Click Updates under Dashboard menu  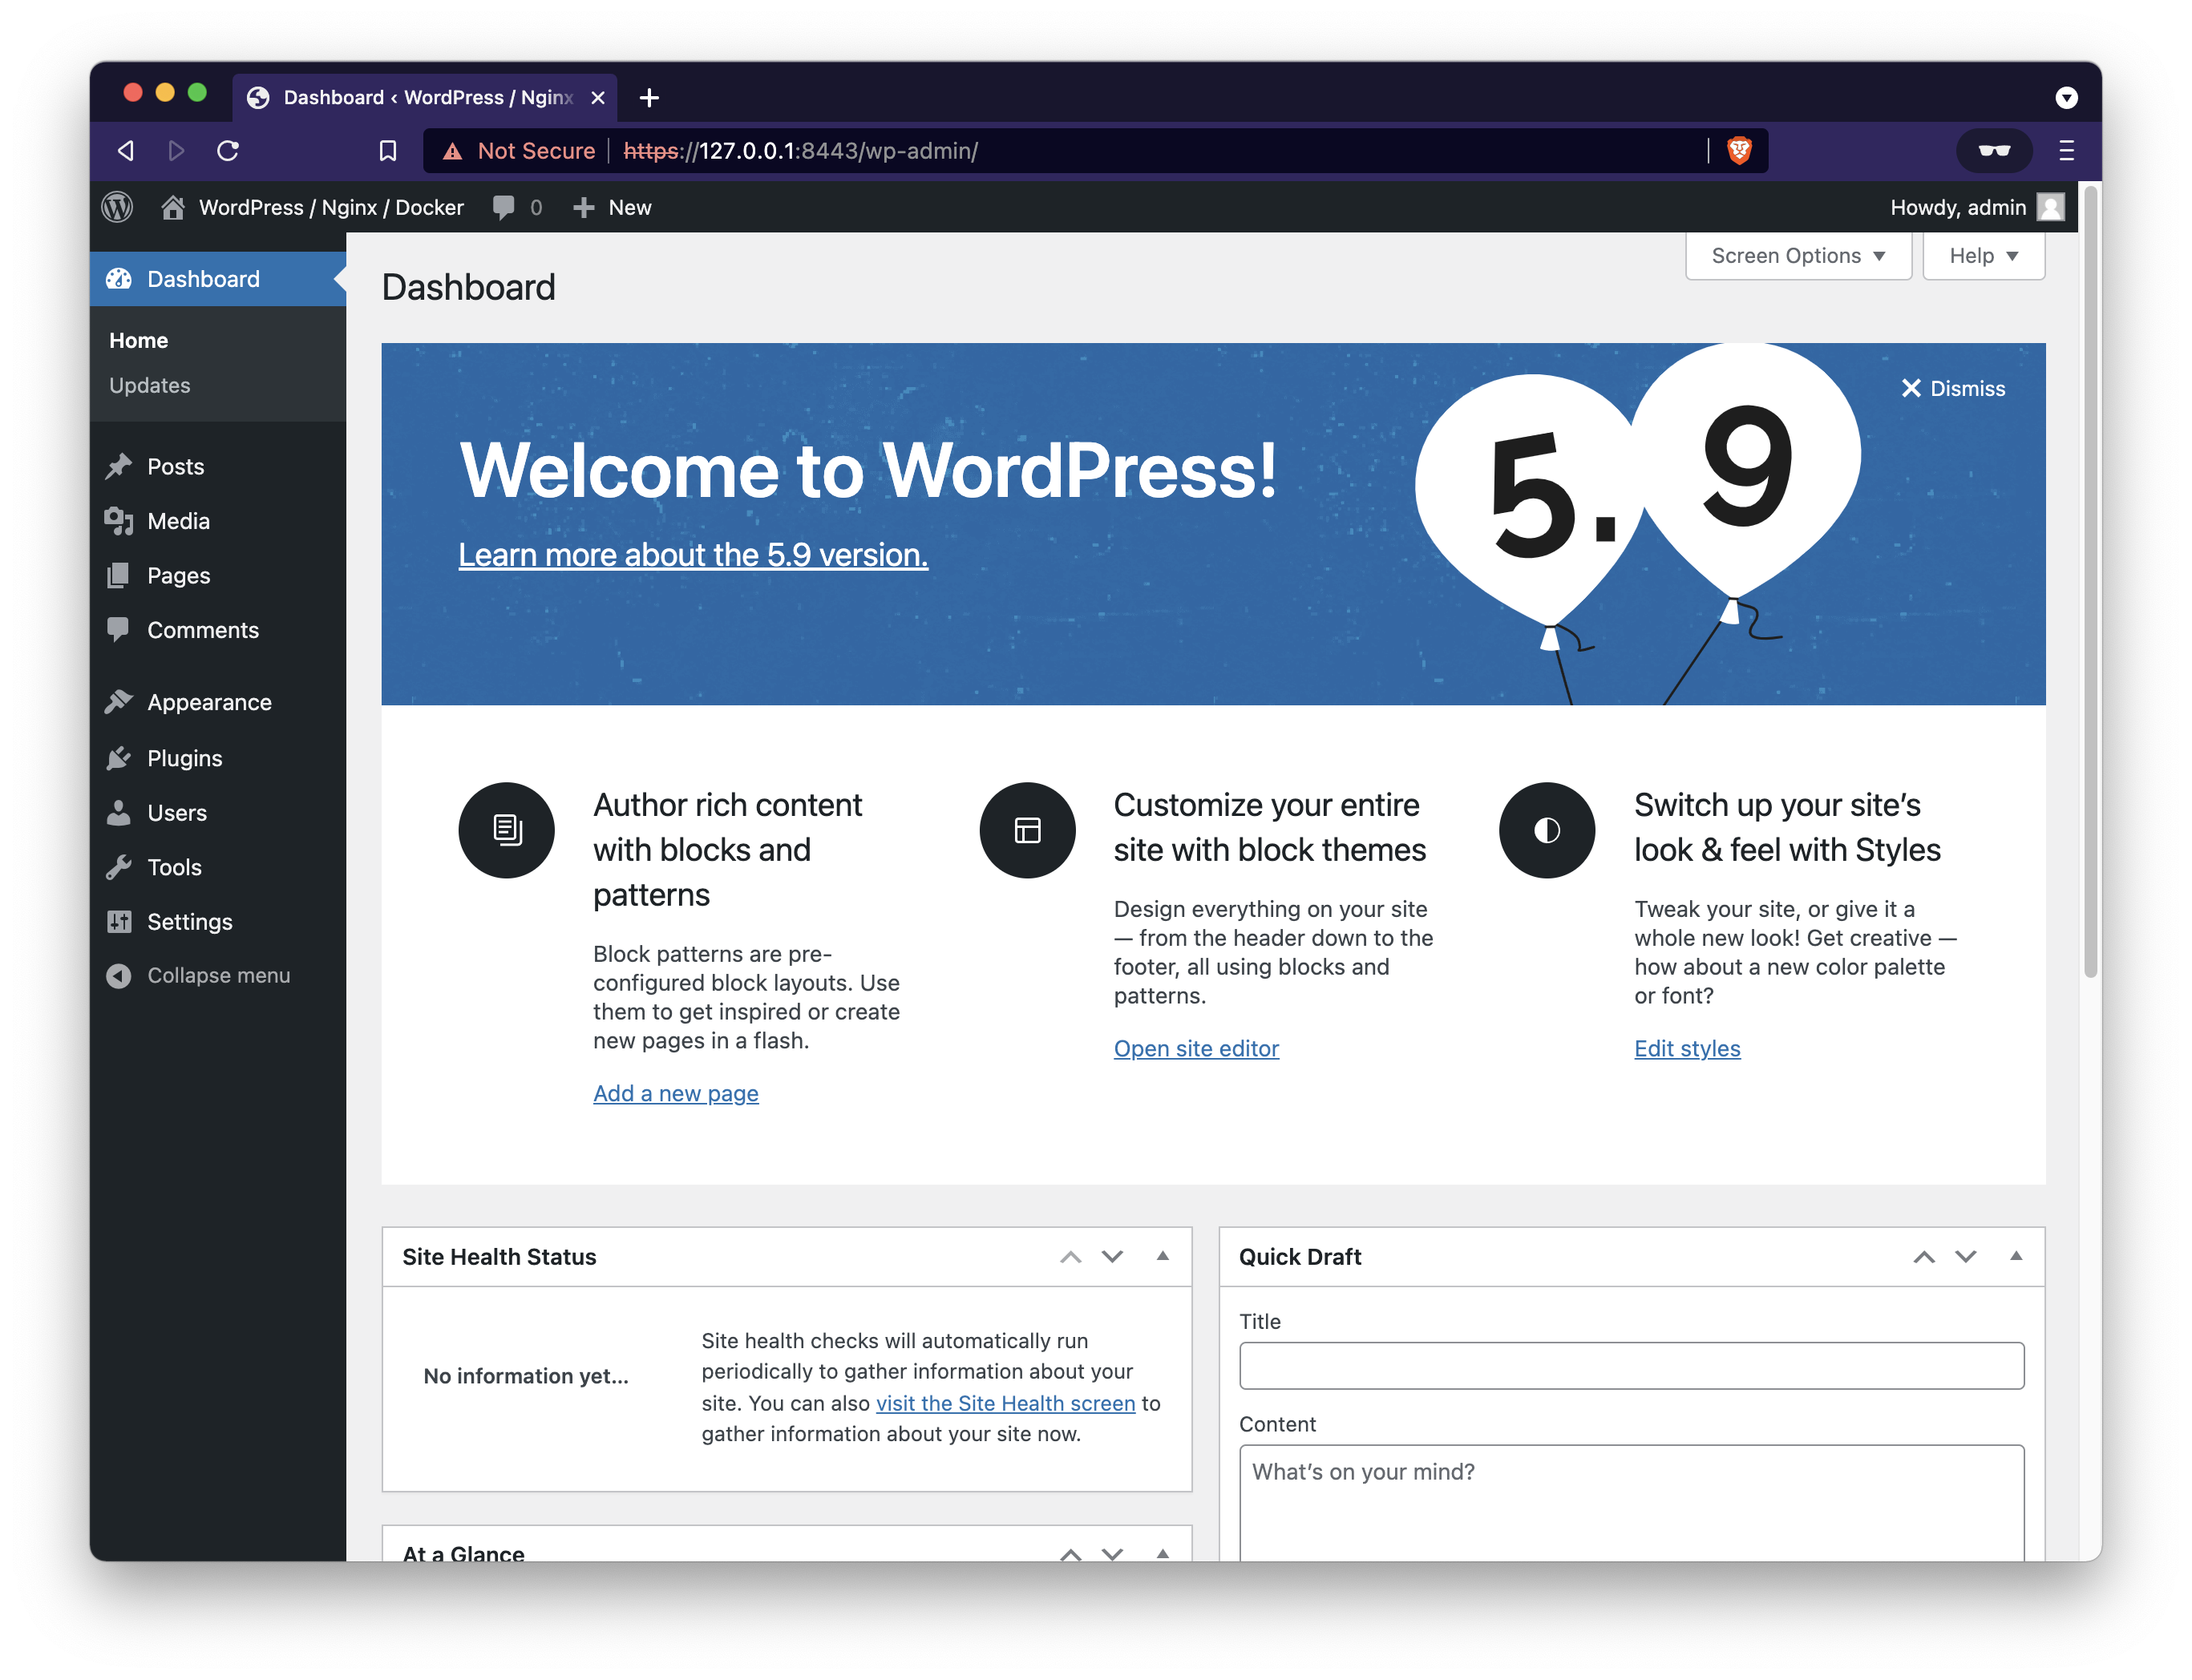coord(150,383)
